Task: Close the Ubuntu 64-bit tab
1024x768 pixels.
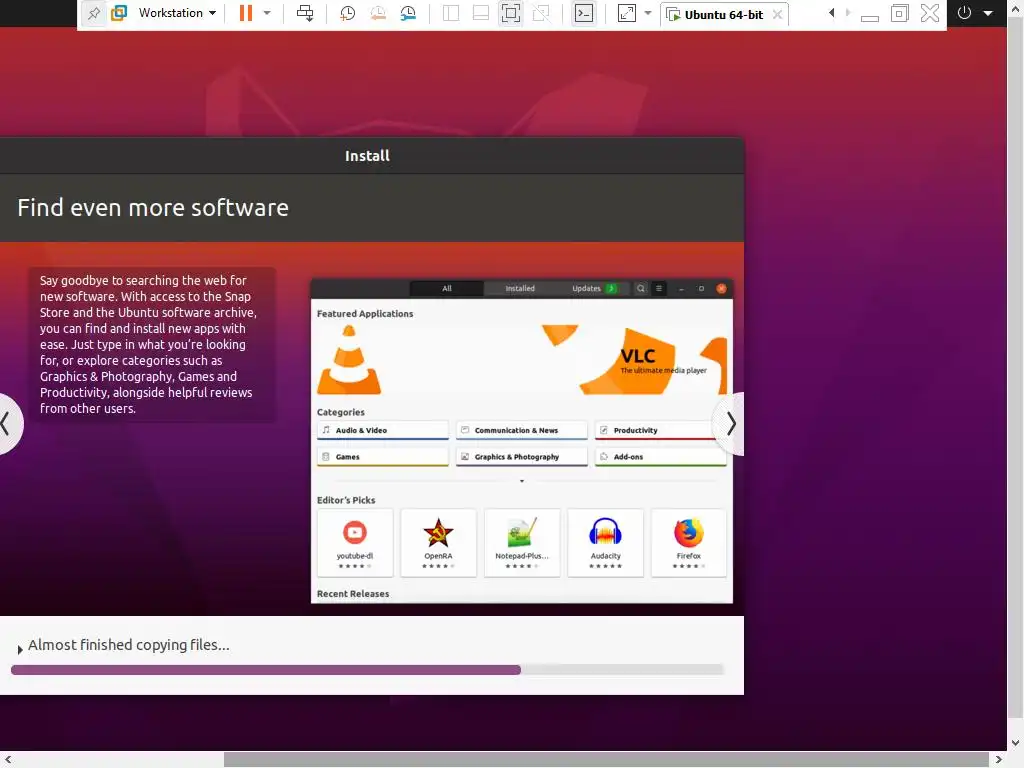Action: pos(777,14)
